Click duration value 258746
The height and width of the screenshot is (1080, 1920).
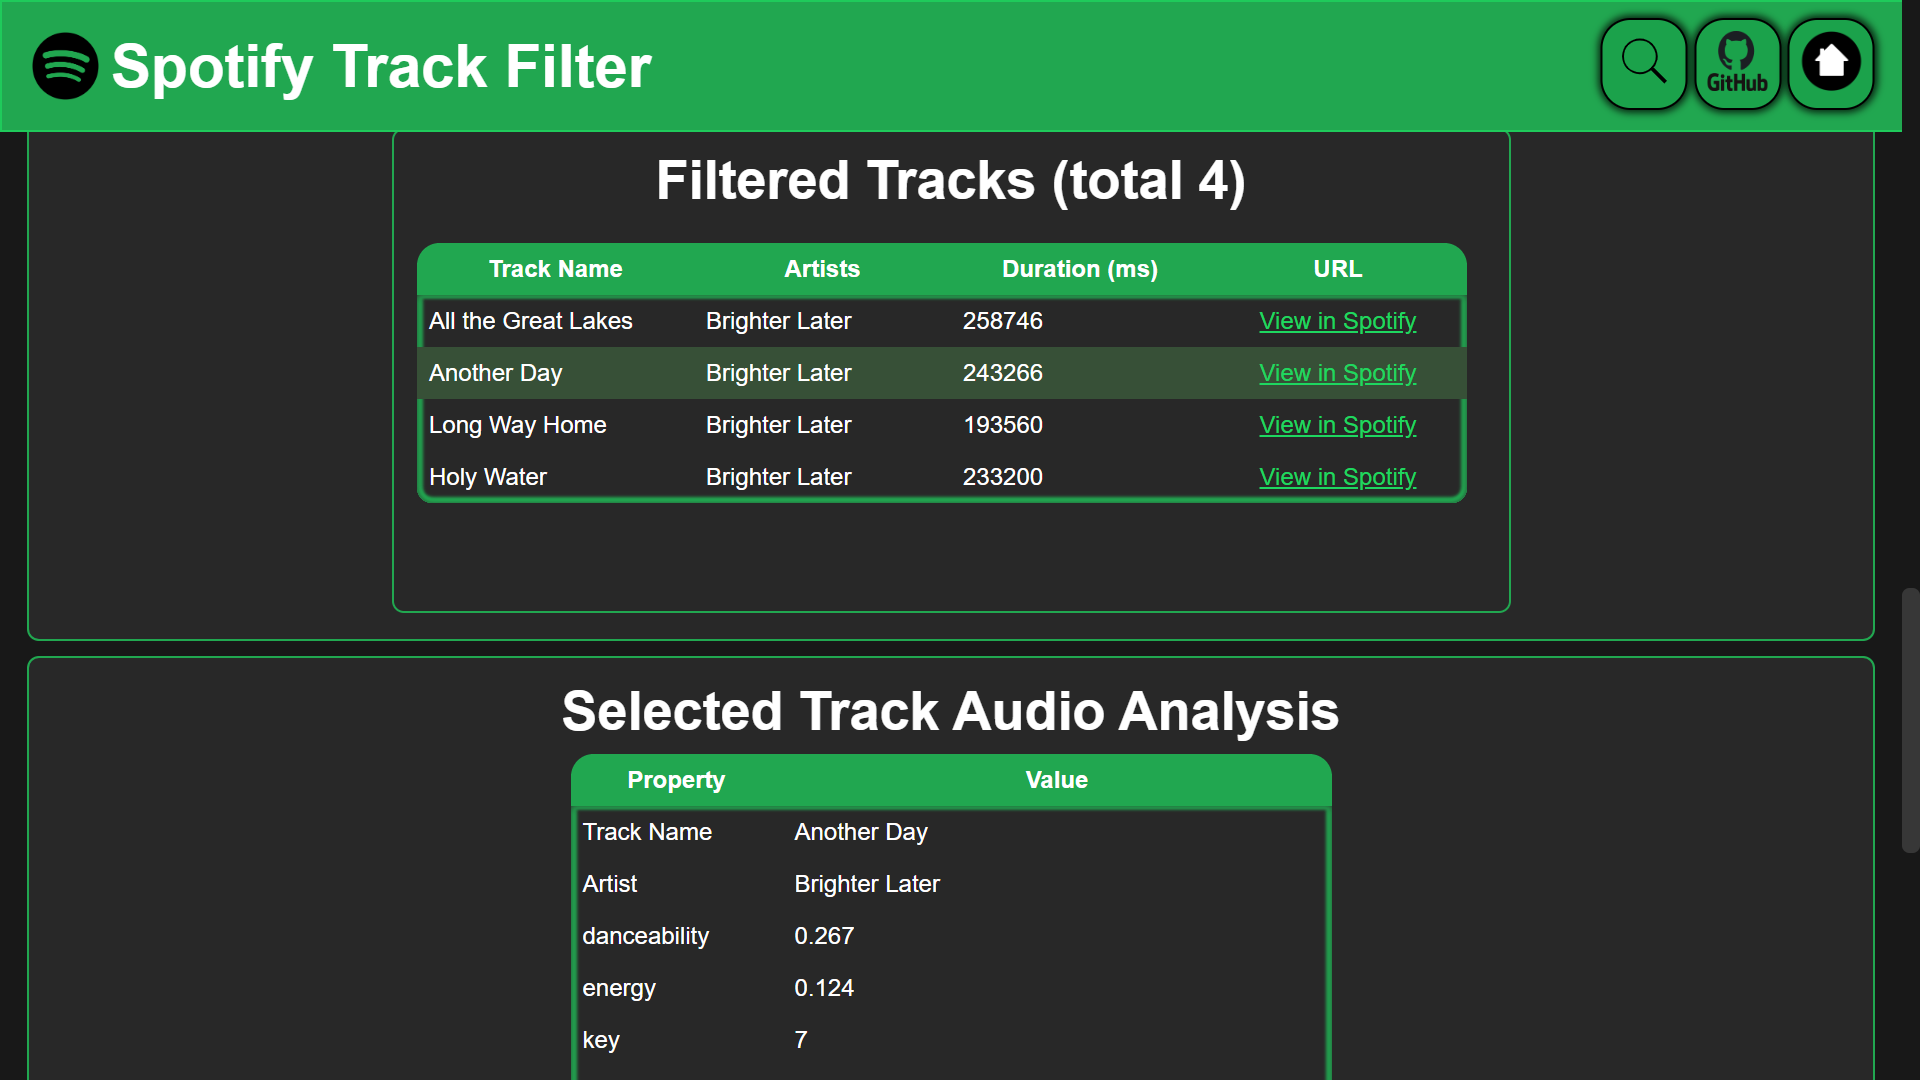(1002, 321)
